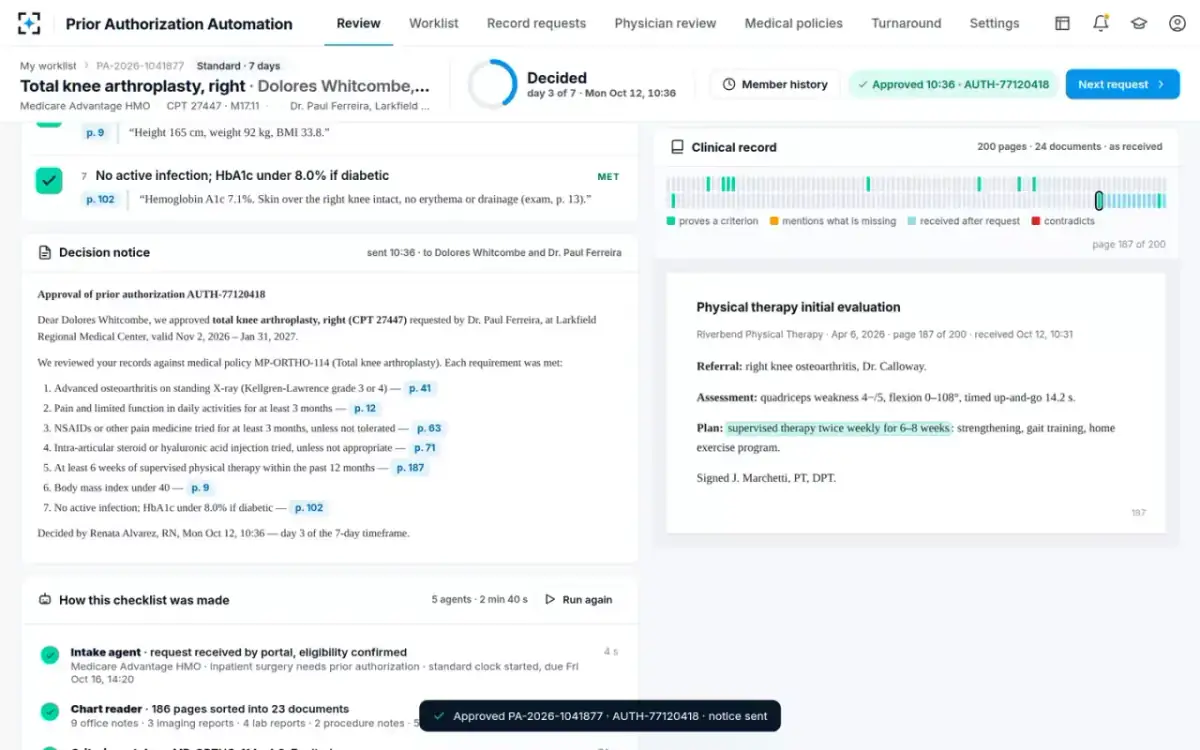Click the Clinical record book icon
The width and height of the screenshot is (1200, 750).
pos(677,147)
